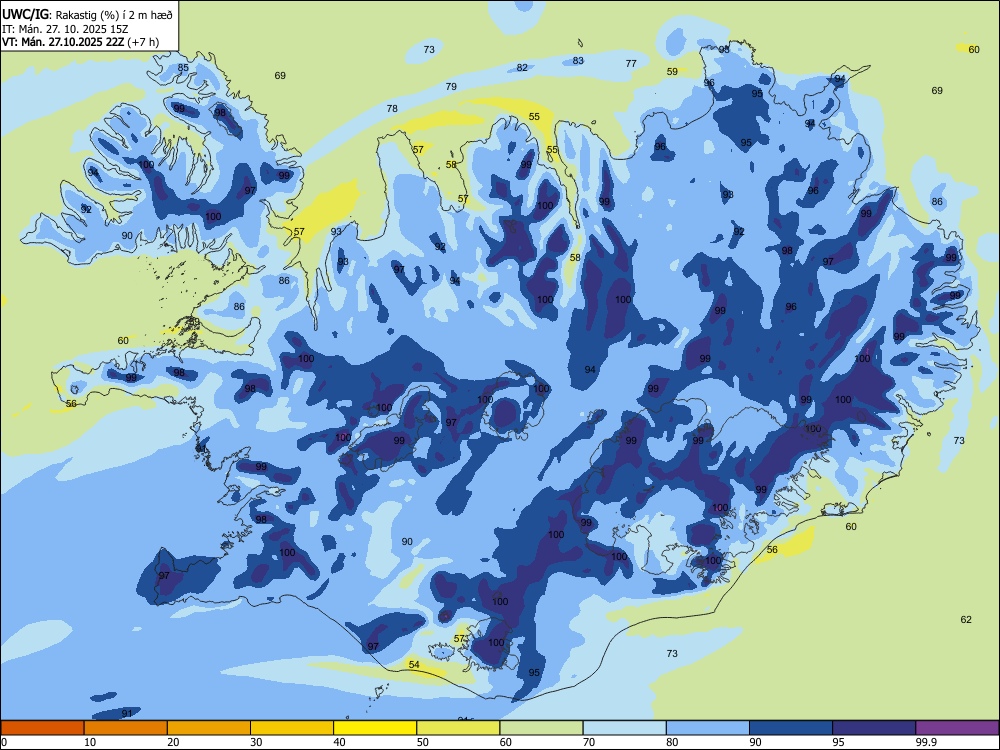Click the medium blue 80–90 legend swatch
This screenshot has height=750, width=1000.
708,728
